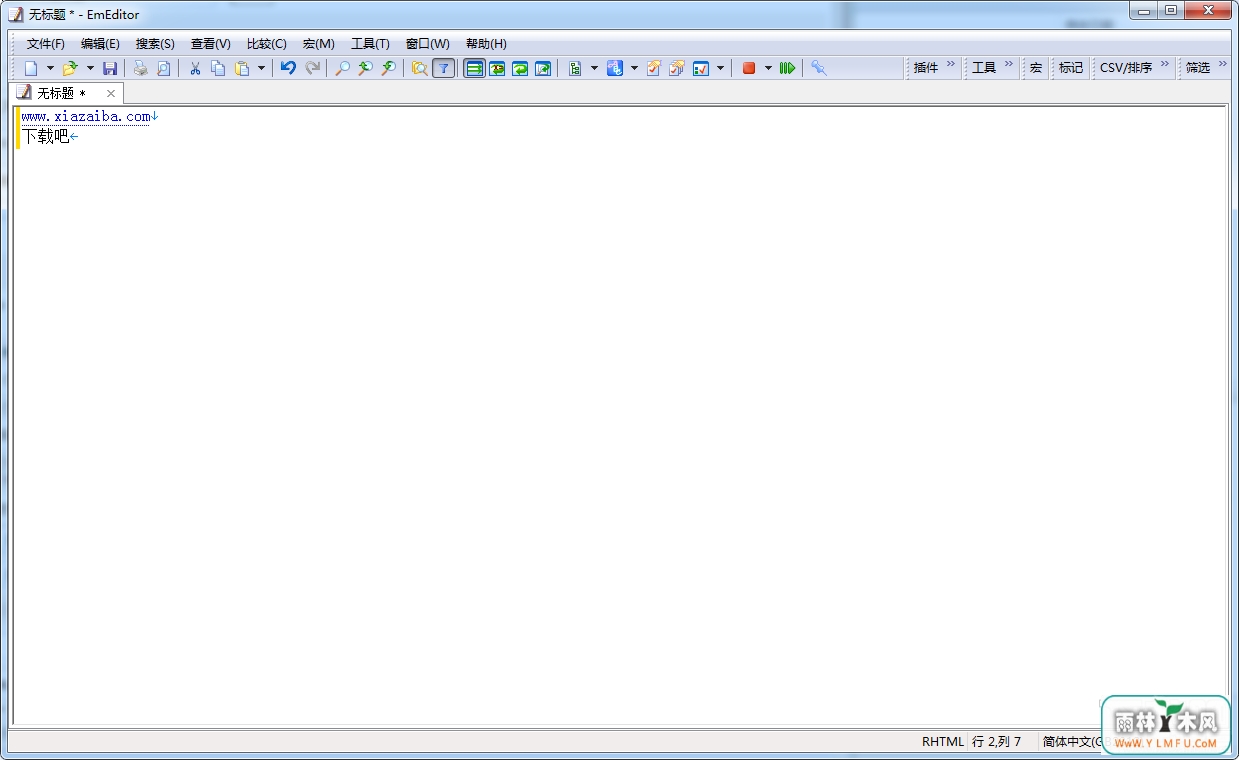This screenshot has width=1239, height=760.
Task: Open the 比较(C) menu
Action: (267, 44)
